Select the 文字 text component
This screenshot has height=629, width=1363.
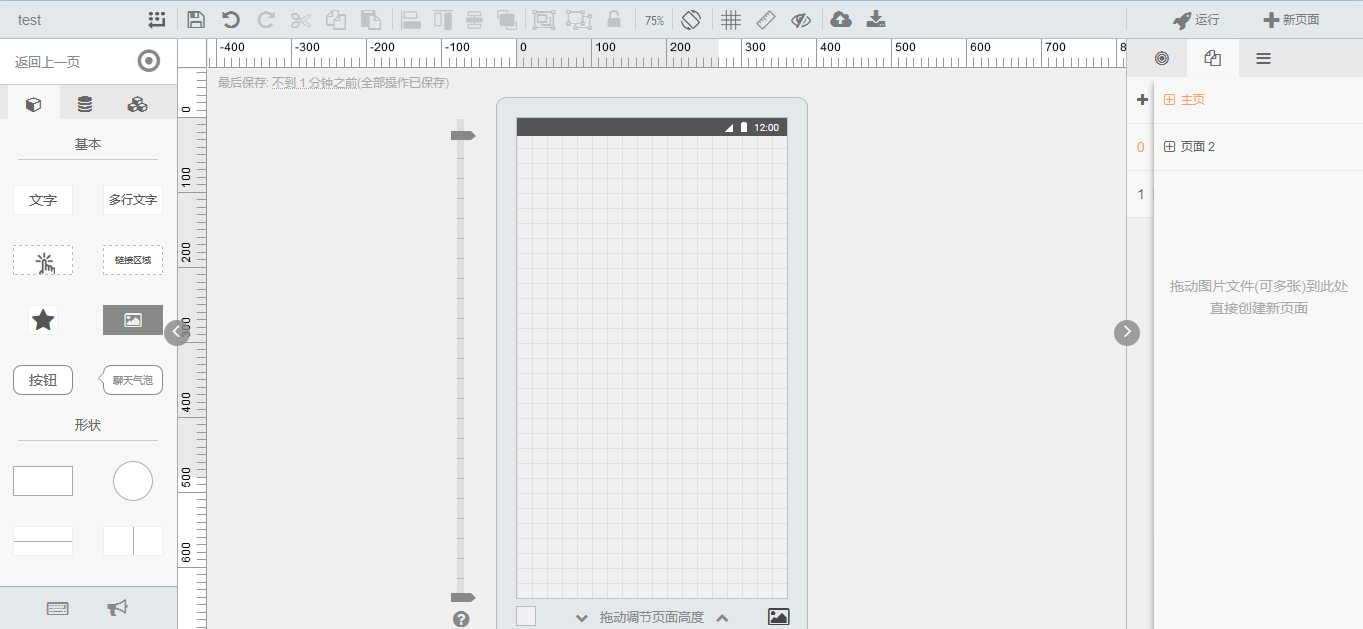coord(43,200)
